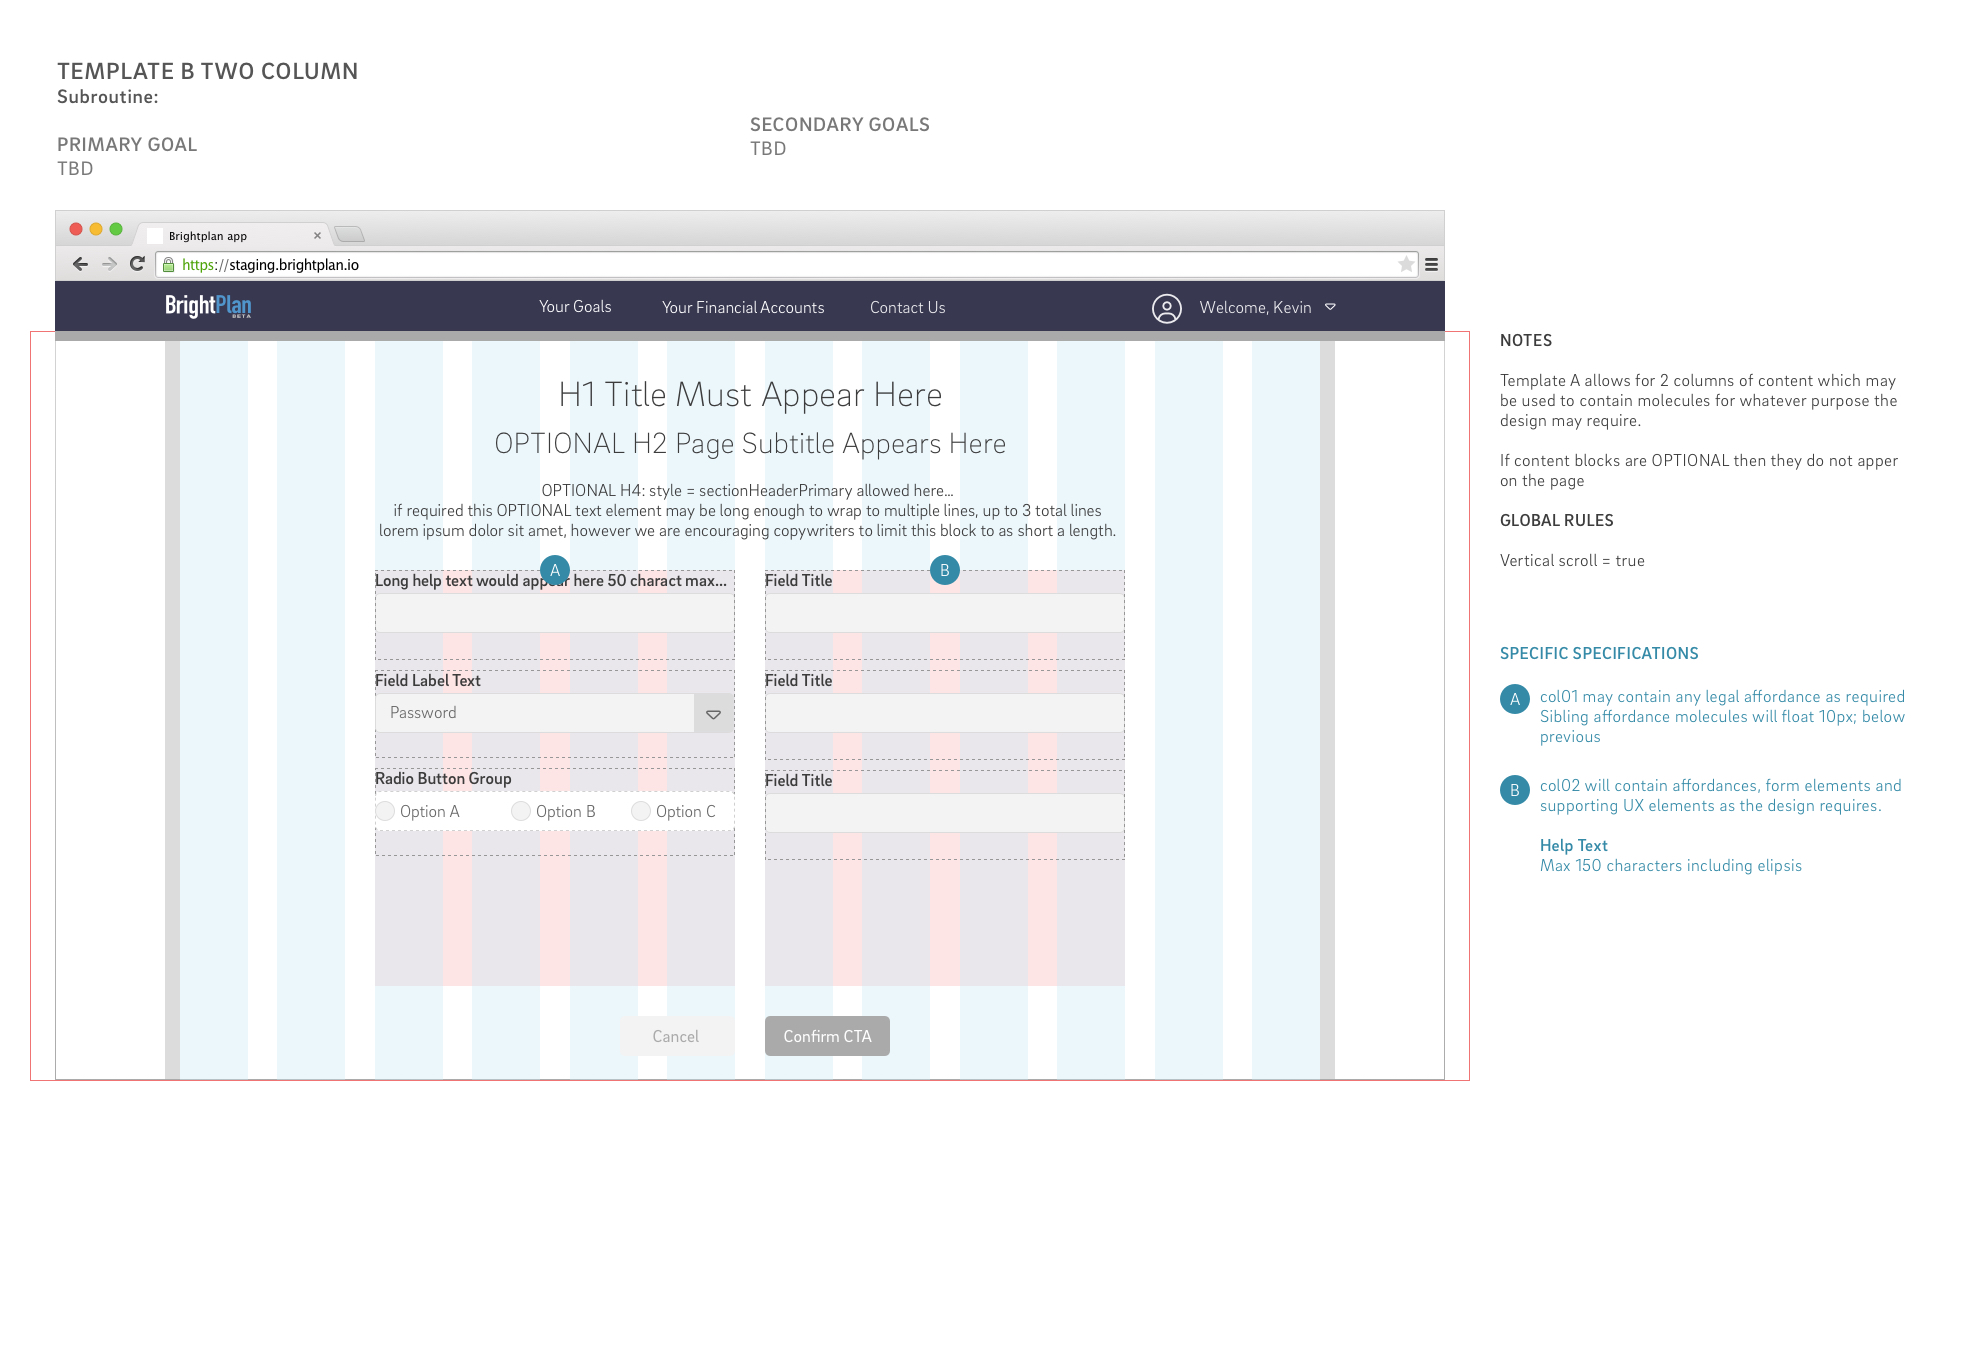Open the browser hamburger menu
This screenshot has height=1356, width=1988.
click(x=1431, y=265)
